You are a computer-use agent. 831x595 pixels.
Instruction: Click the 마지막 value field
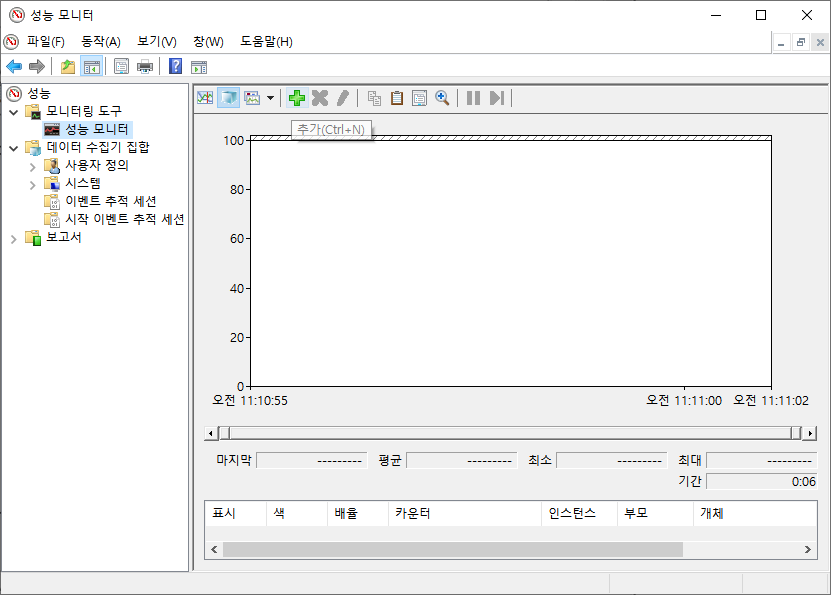pos(312,460)
